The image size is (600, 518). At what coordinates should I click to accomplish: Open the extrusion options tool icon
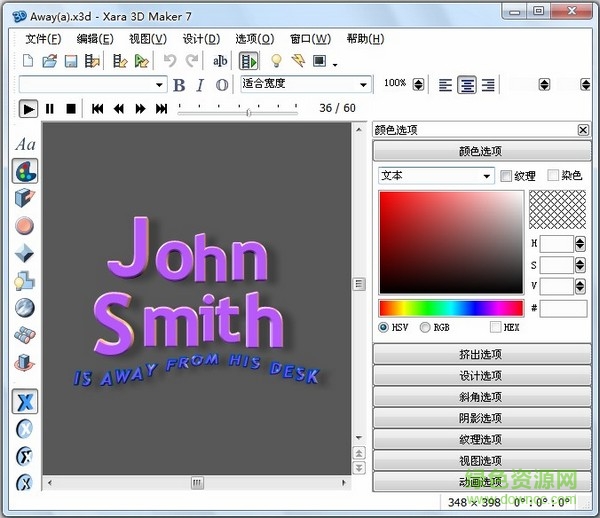(25, 198)
